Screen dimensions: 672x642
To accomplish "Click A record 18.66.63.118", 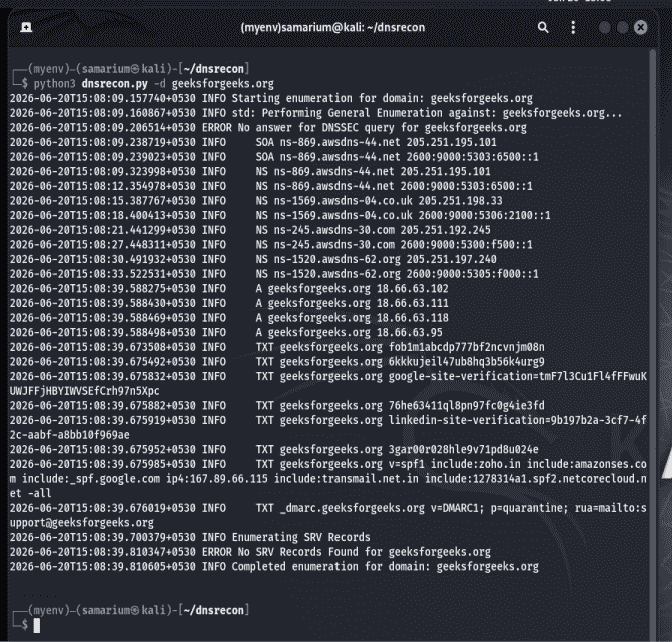I will pyautogui.click(x=229, y=318).
